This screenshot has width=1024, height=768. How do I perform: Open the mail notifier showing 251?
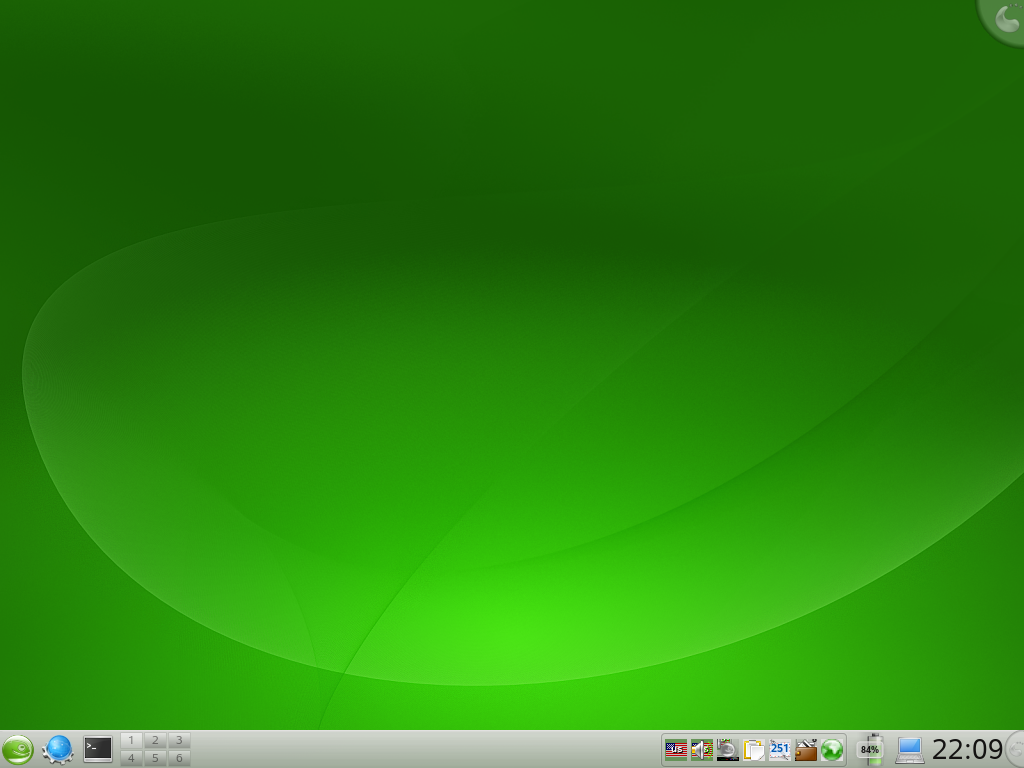point(780,750)
